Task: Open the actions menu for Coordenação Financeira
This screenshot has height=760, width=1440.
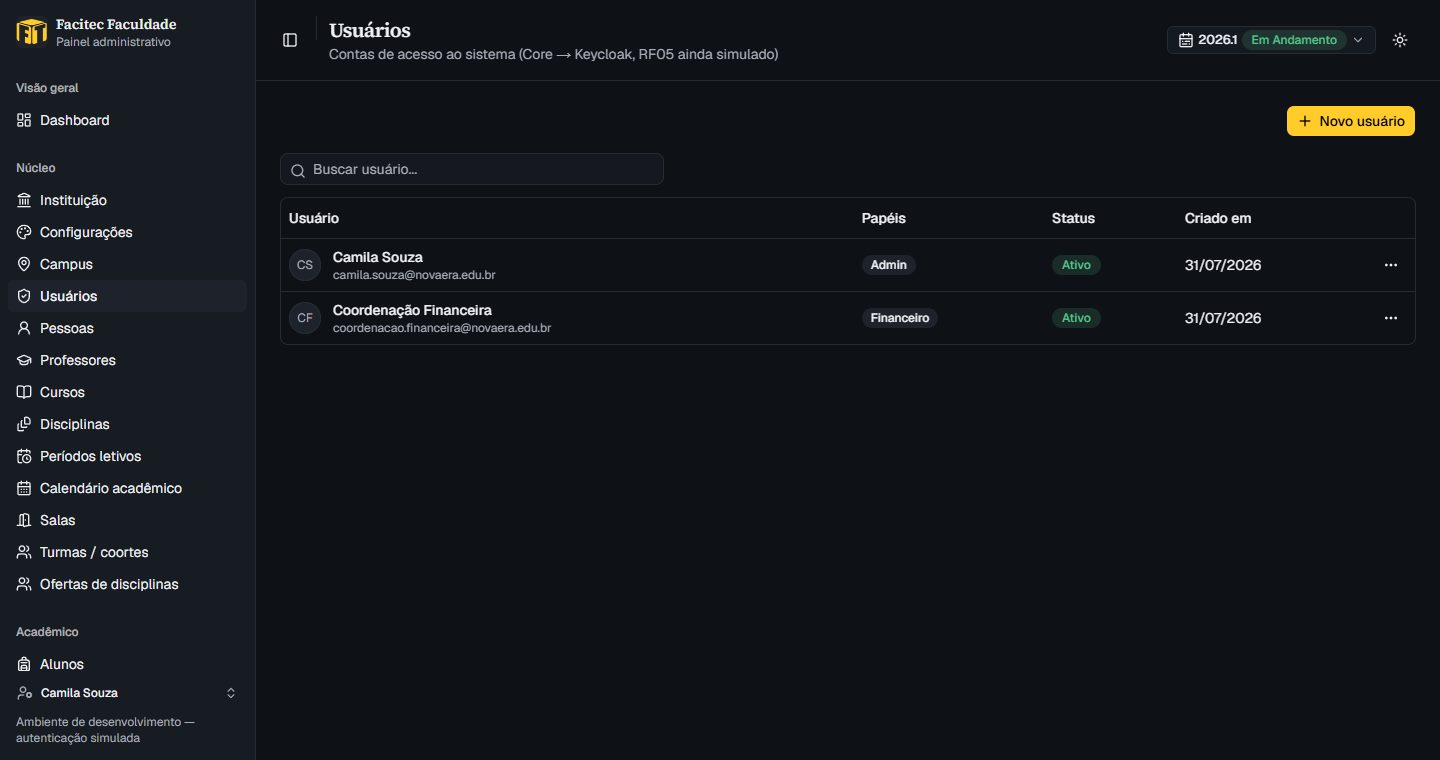Action: (1391, 318)
